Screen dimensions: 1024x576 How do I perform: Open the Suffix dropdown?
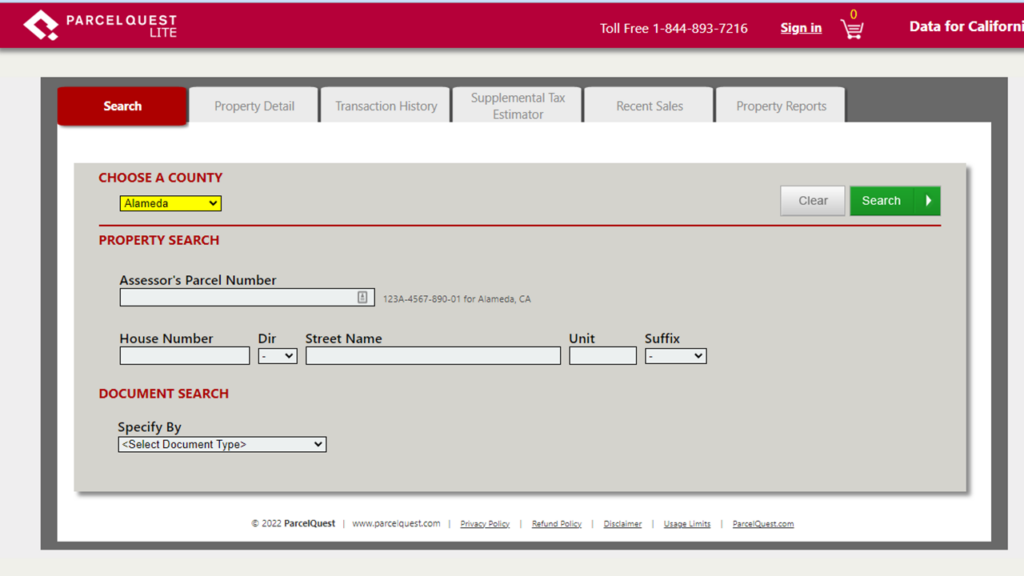coord(675,356)
